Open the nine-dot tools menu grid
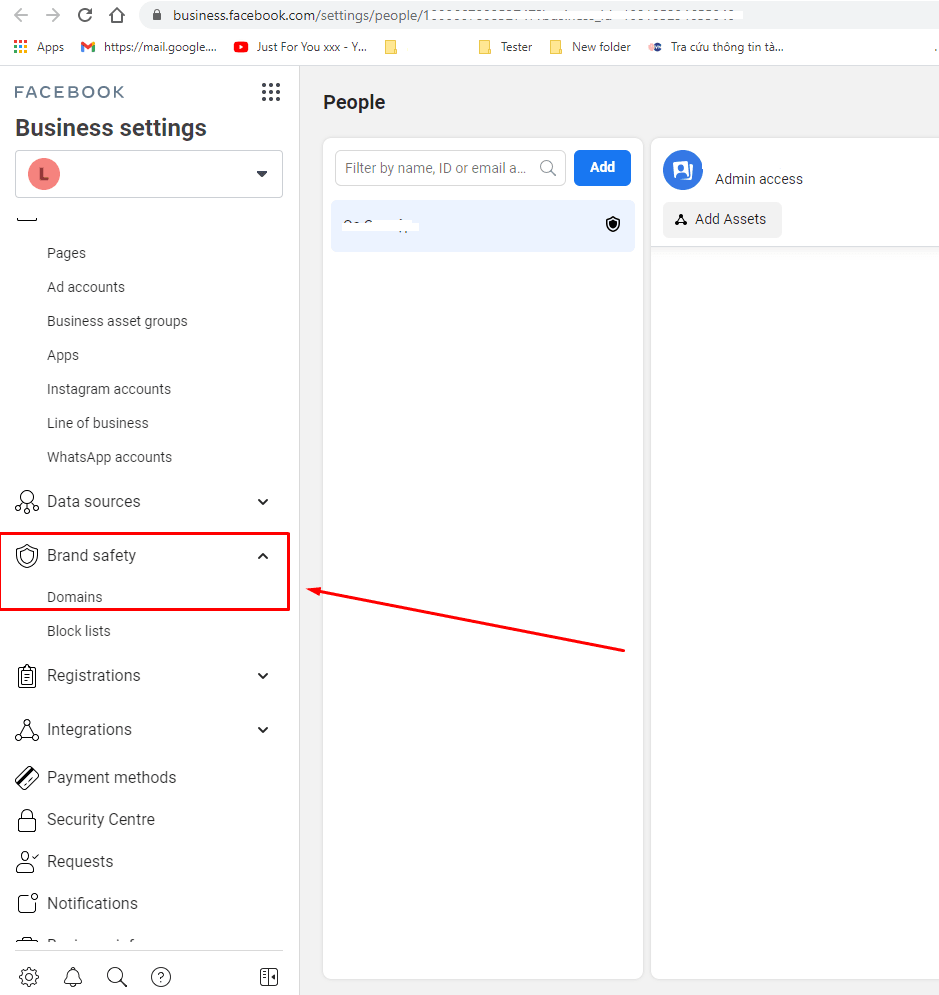Viewport: 939px width, 995px height. (271, 92)
